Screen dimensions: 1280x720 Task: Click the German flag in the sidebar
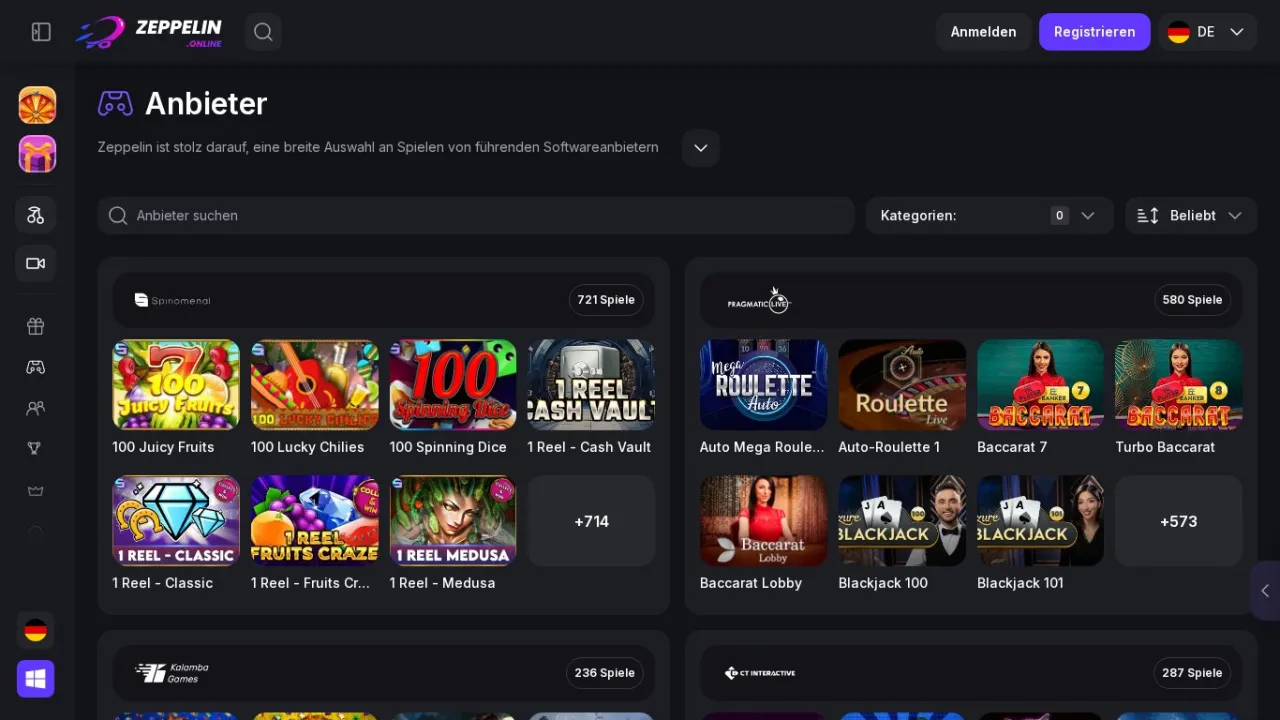[36, 630]
